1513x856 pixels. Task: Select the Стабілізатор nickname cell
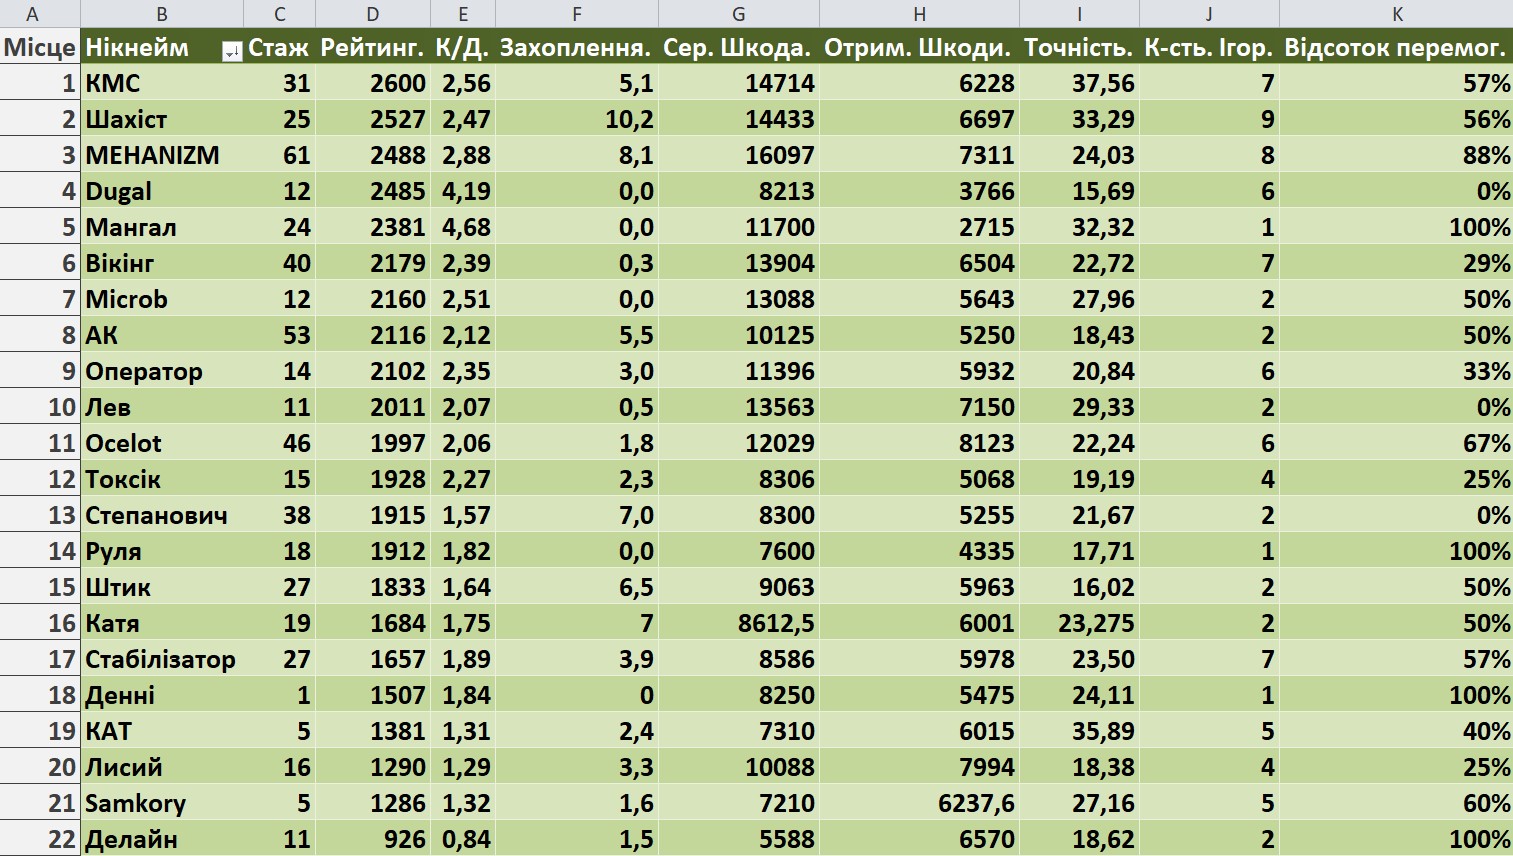pyautogui.click(x=160, y=659)
